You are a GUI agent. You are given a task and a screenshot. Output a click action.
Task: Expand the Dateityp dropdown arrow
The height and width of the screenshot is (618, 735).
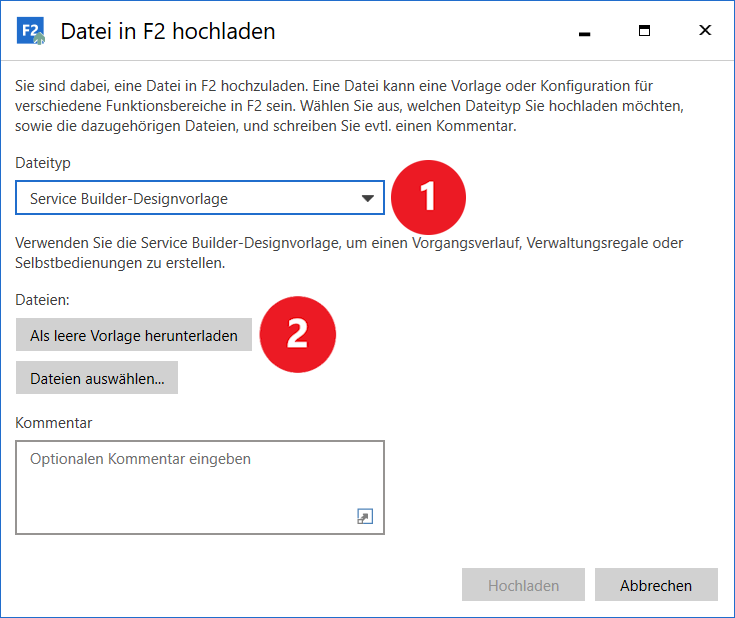[x=367, y=198]
